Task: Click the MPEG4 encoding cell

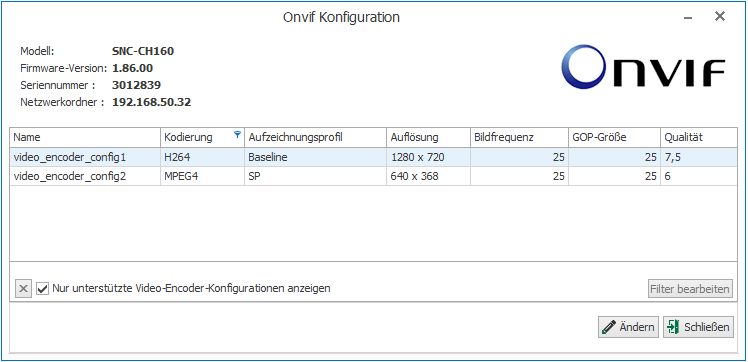Action: coord(202,176)
